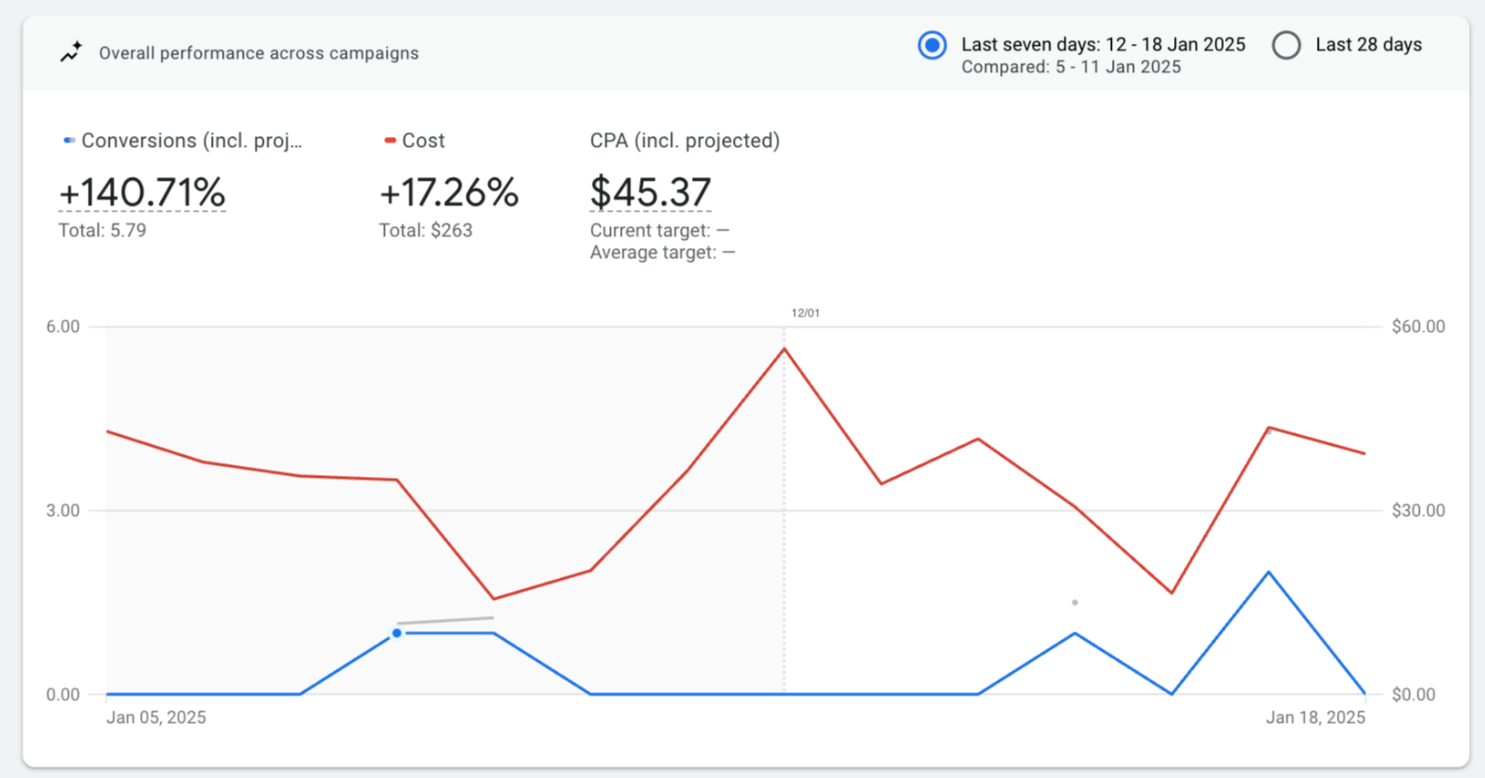This screenshot has width=1485, height=778.
Task: Select the Last 28 days radio button
Action: (x=1286, y=45)
